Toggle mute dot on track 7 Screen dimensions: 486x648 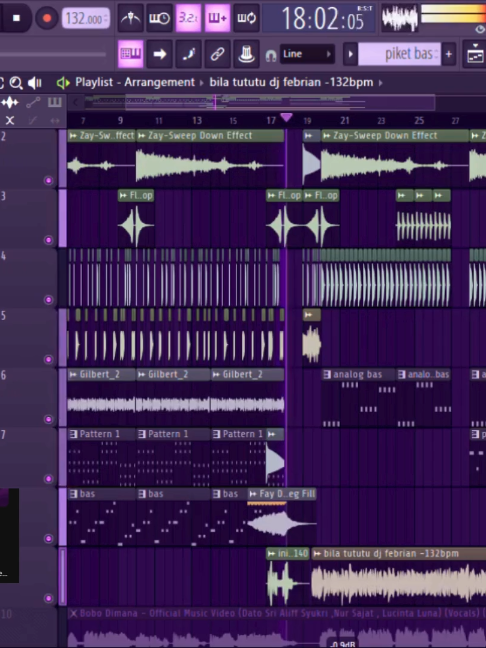click(x=49, y=479)
